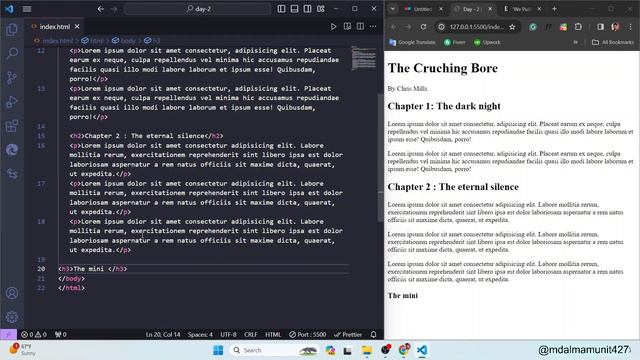Image resolution: width=640 pixels, height=360 pixels.
Task: Click the Run play icon in editor toolbar
Action: tap(333, 27)
